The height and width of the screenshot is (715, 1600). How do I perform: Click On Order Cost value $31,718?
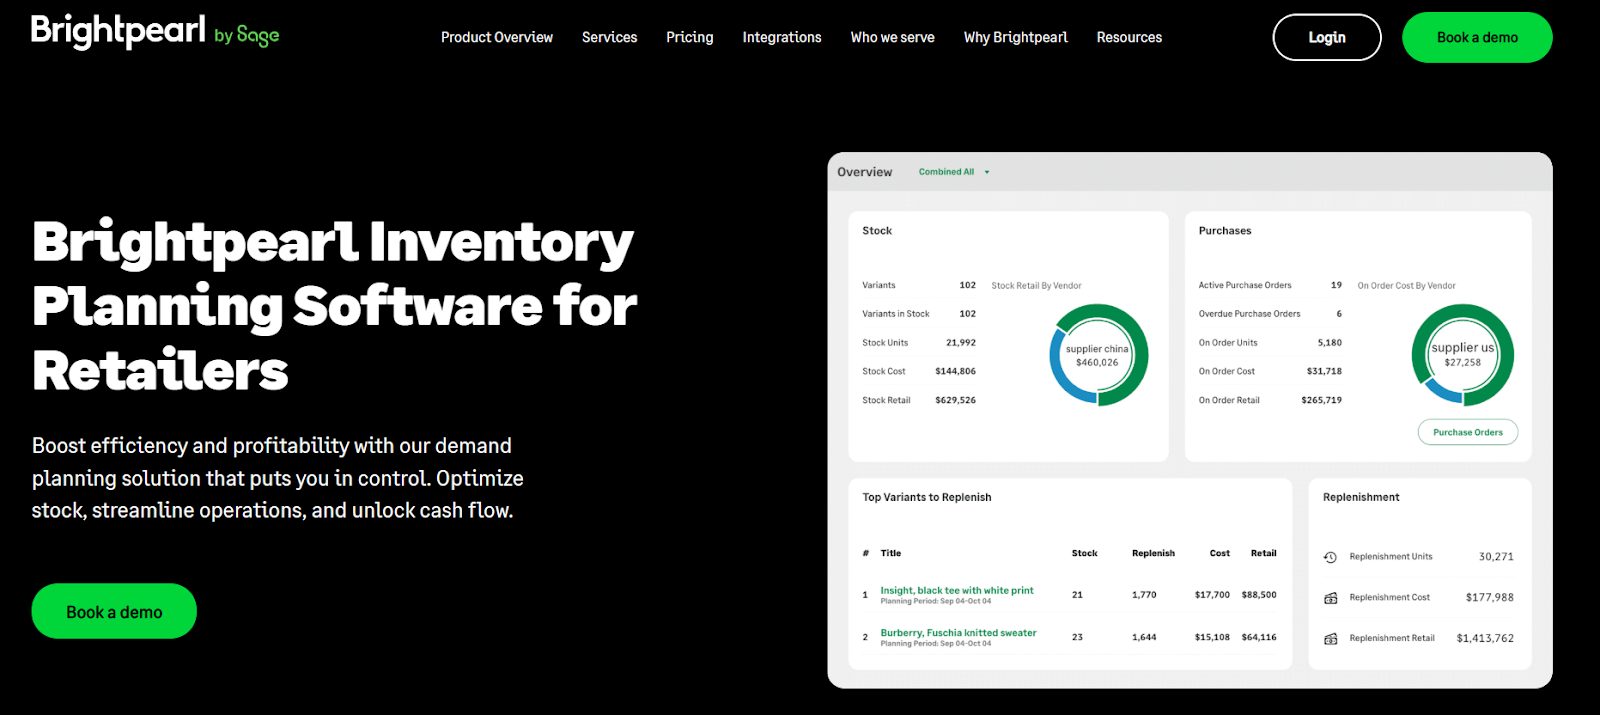(1324, 371)
